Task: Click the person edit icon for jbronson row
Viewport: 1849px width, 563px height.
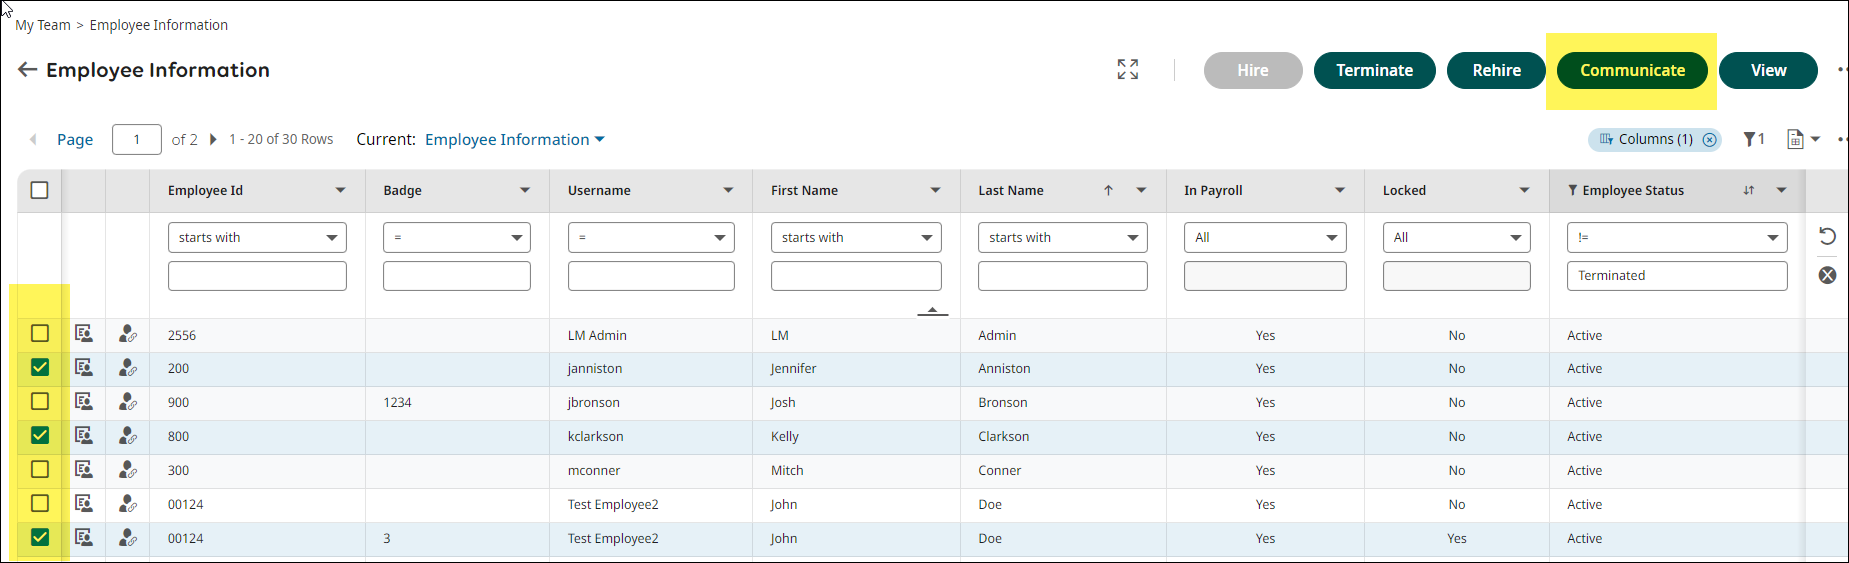Action: click(x=127, y=402)
